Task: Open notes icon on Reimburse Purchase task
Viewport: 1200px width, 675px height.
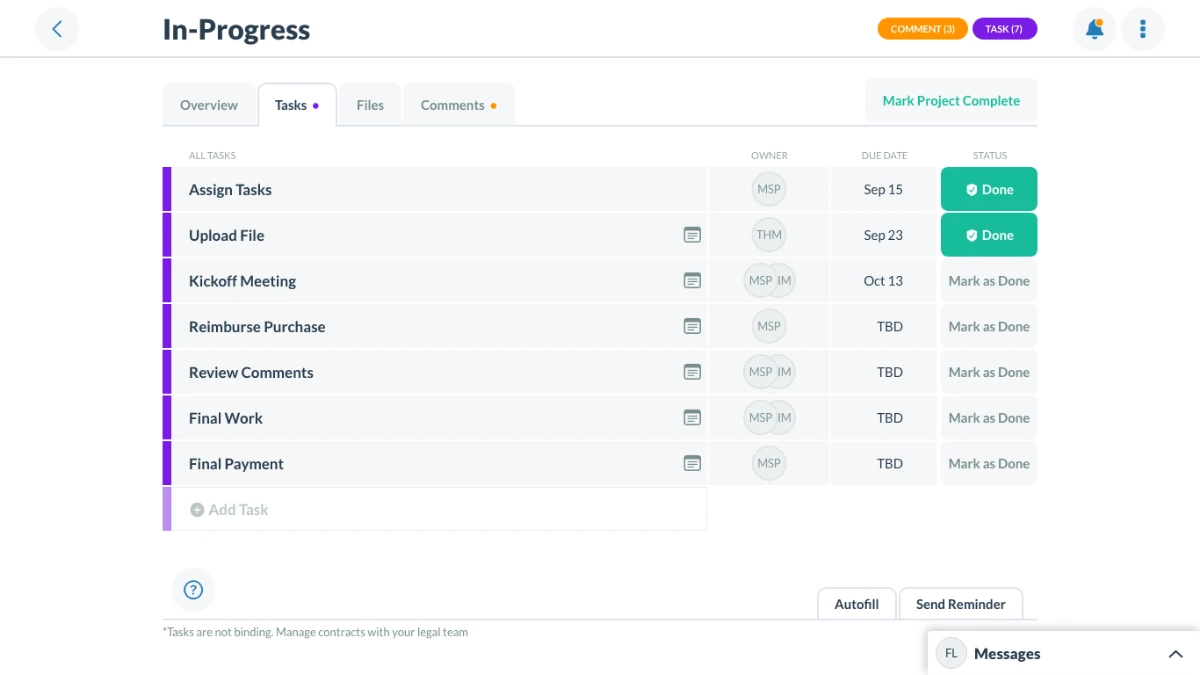Action: point(692,326)
